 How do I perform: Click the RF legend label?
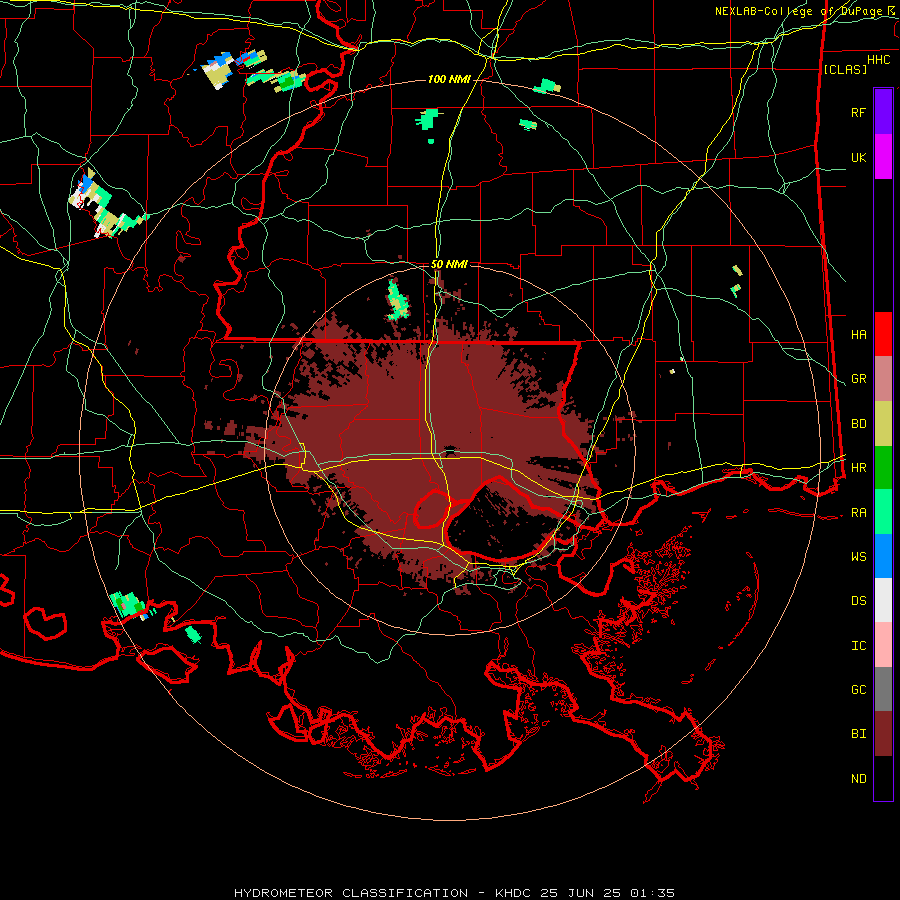pos(858,112)
